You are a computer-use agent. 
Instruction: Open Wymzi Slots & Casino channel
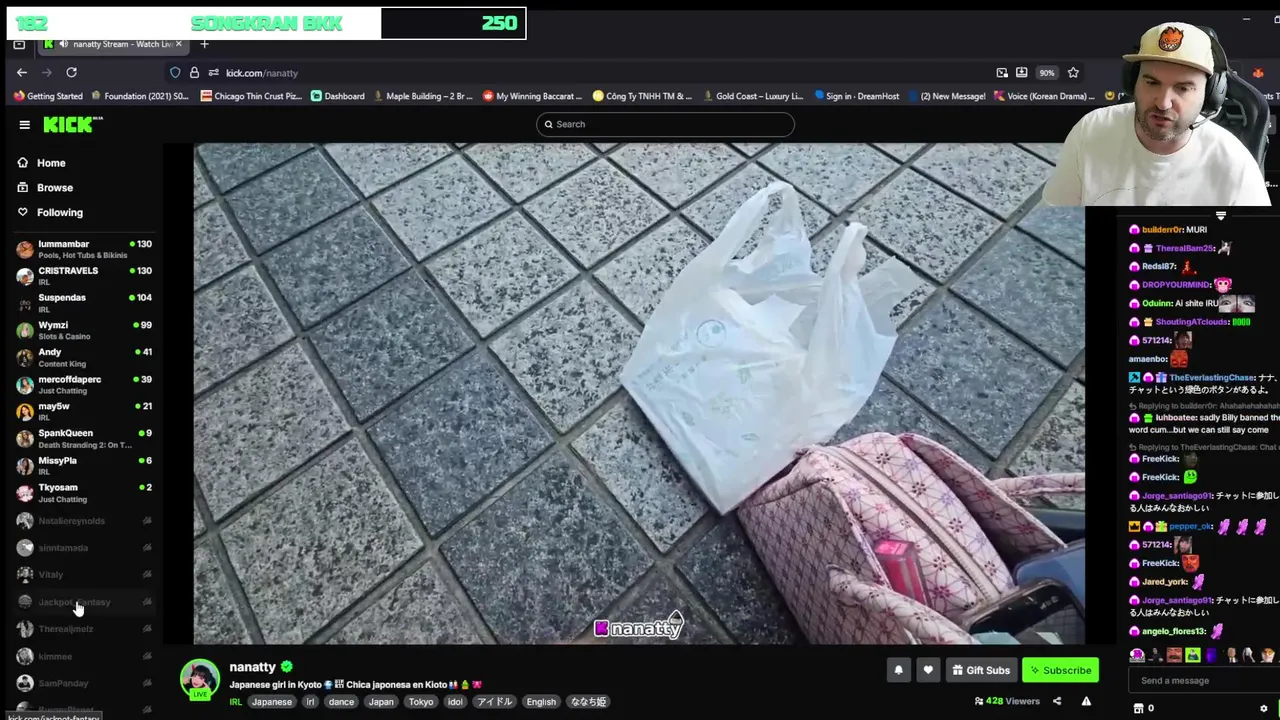84,330
